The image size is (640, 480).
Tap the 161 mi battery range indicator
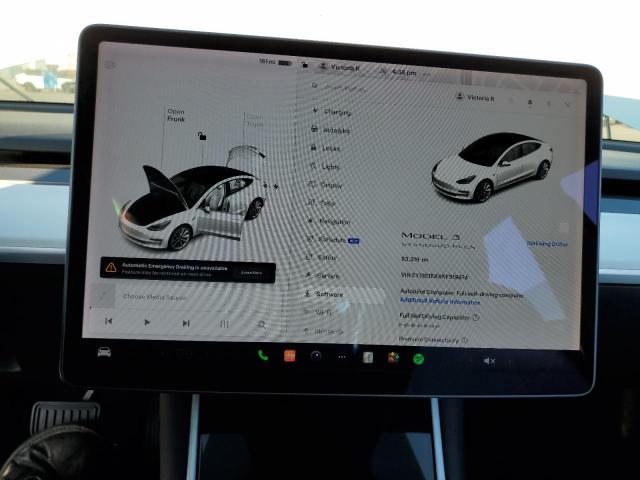275,62
